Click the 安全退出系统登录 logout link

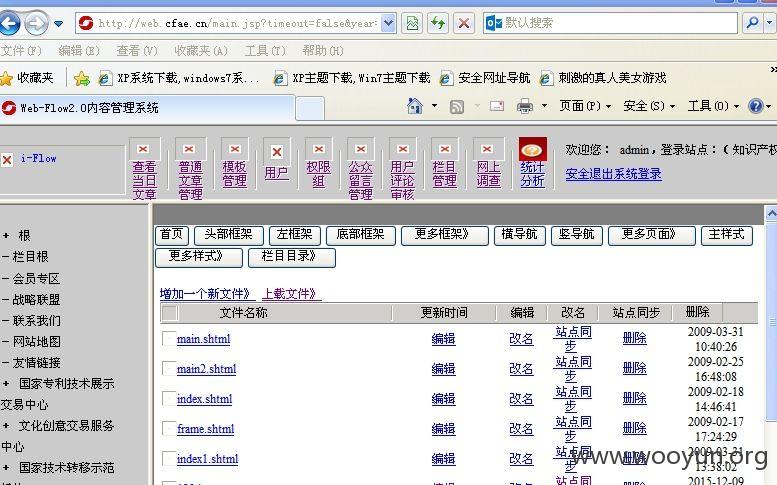click(613, 174)
